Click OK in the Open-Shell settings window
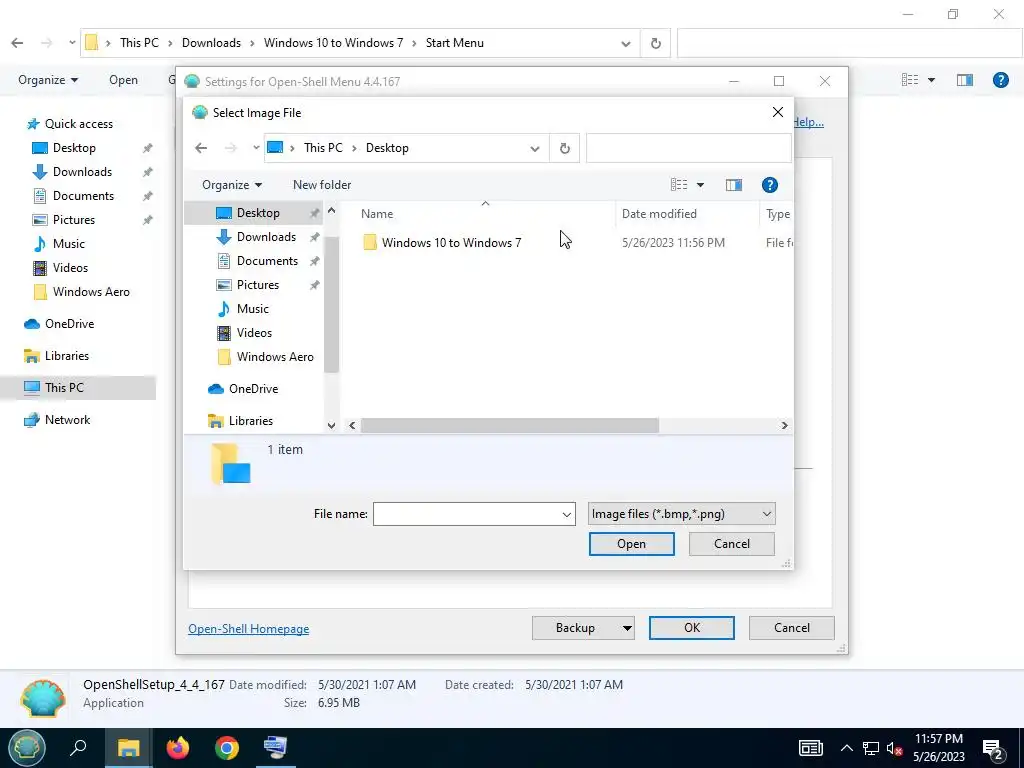Screen dimensions: 1024x768 click(x=692, y=628)
